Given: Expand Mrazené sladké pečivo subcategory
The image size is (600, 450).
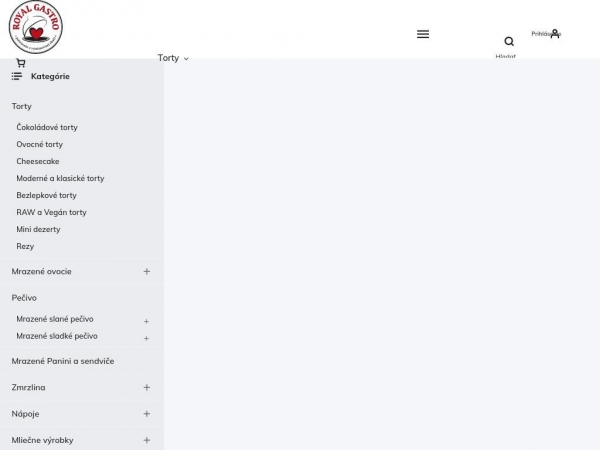Looking at the screenshot, I should (146, 339).
